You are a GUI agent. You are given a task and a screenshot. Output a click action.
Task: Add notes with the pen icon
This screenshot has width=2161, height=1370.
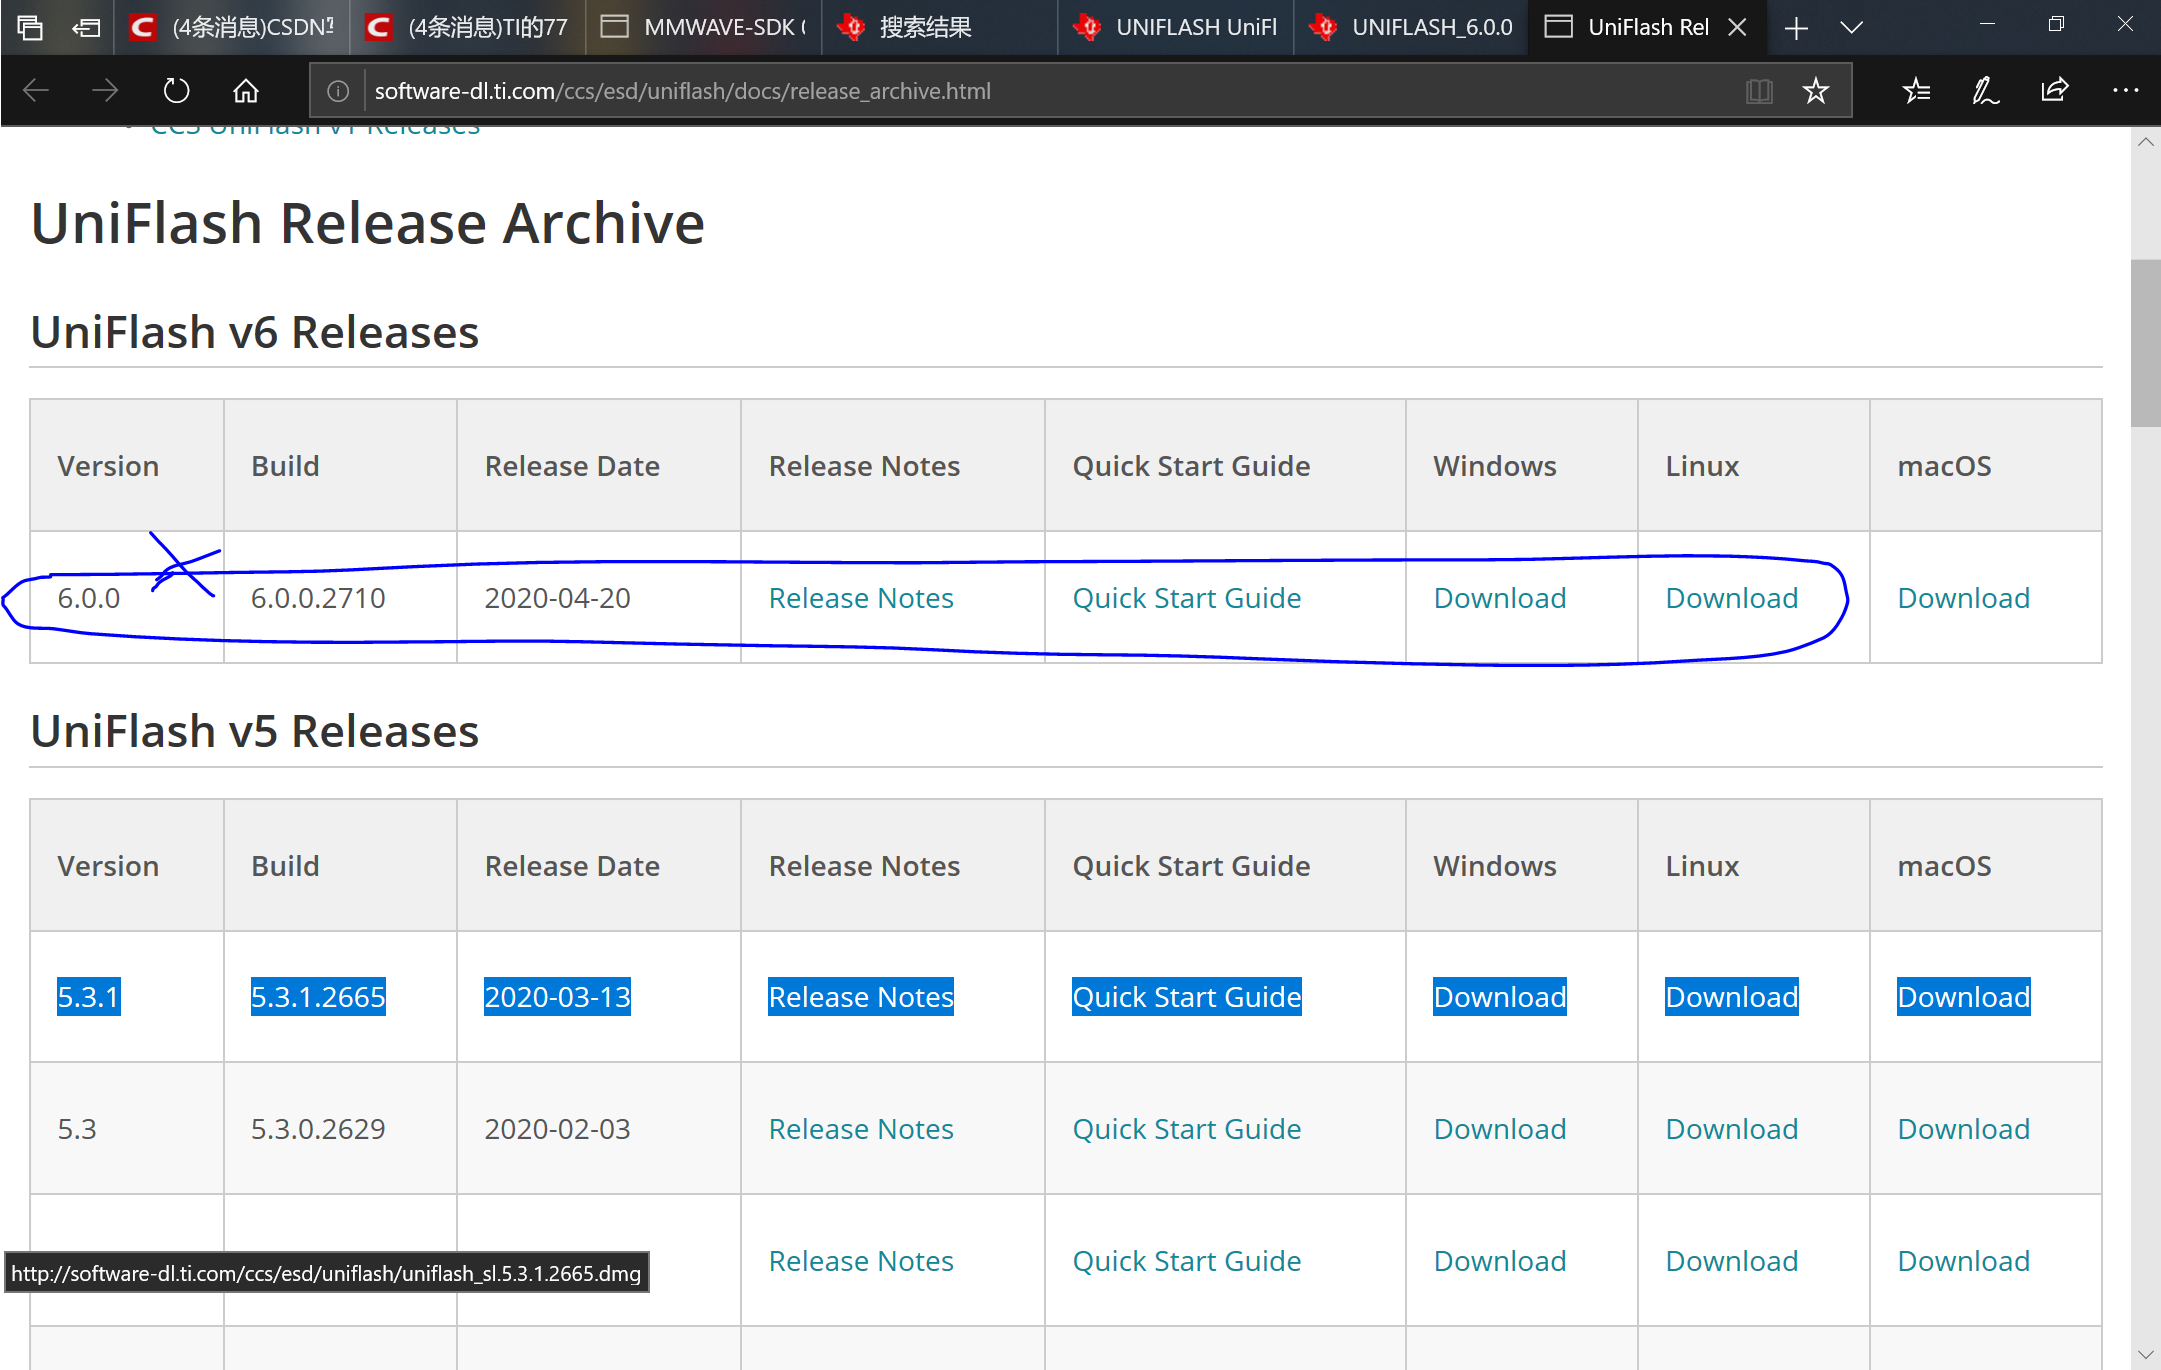coord(1985,91)
